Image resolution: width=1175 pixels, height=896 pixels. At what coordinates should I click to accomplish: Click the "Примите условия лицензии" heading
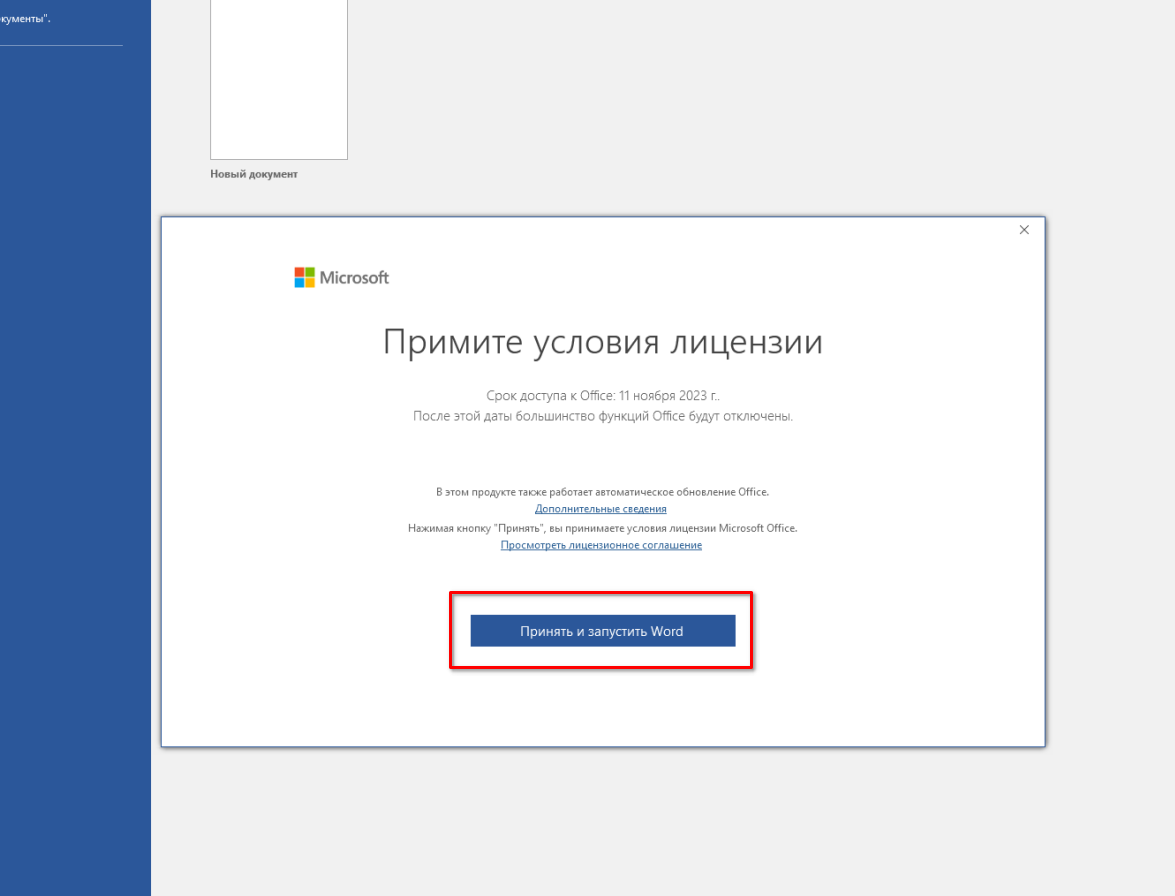pos(602,343)
